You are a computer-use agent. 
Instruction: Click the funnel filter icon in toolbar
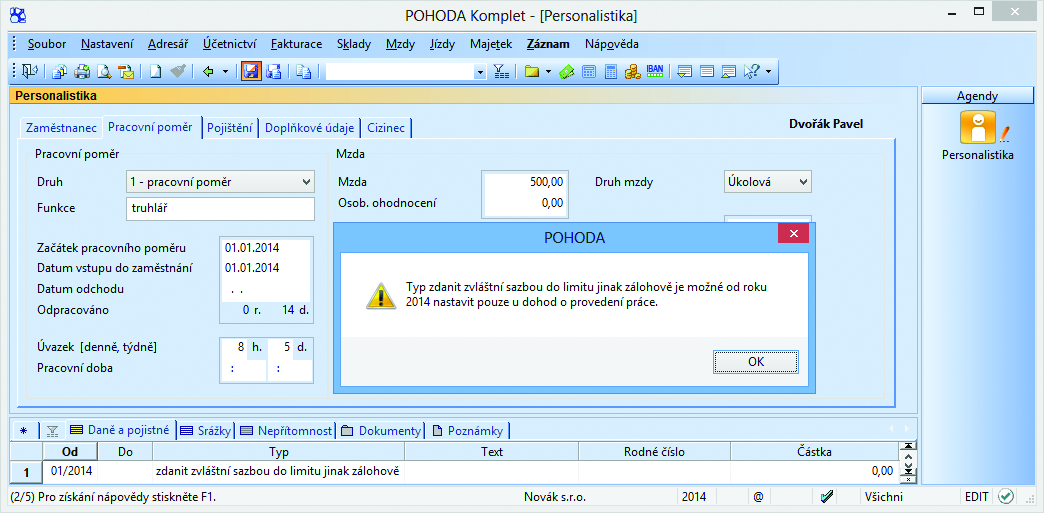point(502,71)
